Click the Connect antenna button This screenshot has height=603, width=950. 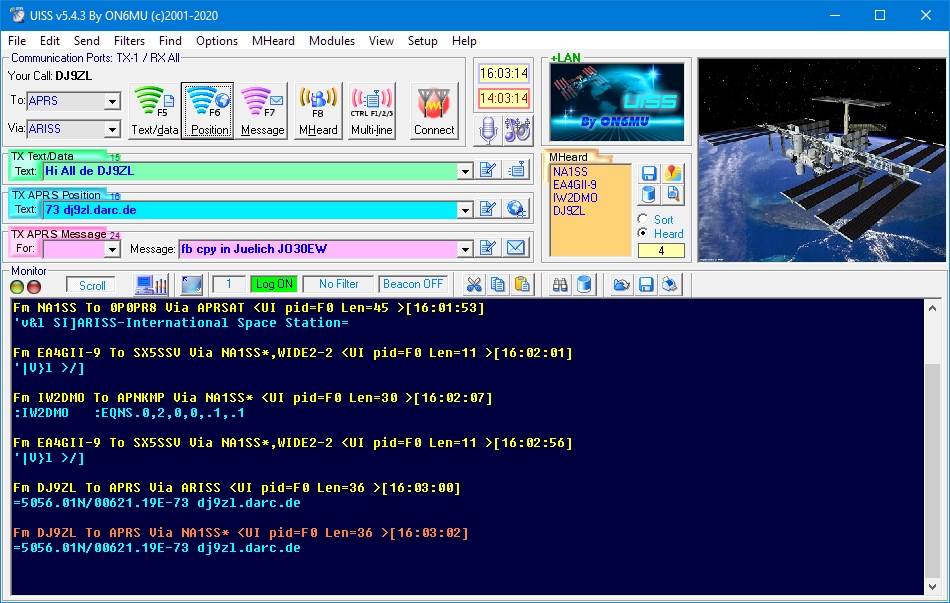tap(434, 111)
